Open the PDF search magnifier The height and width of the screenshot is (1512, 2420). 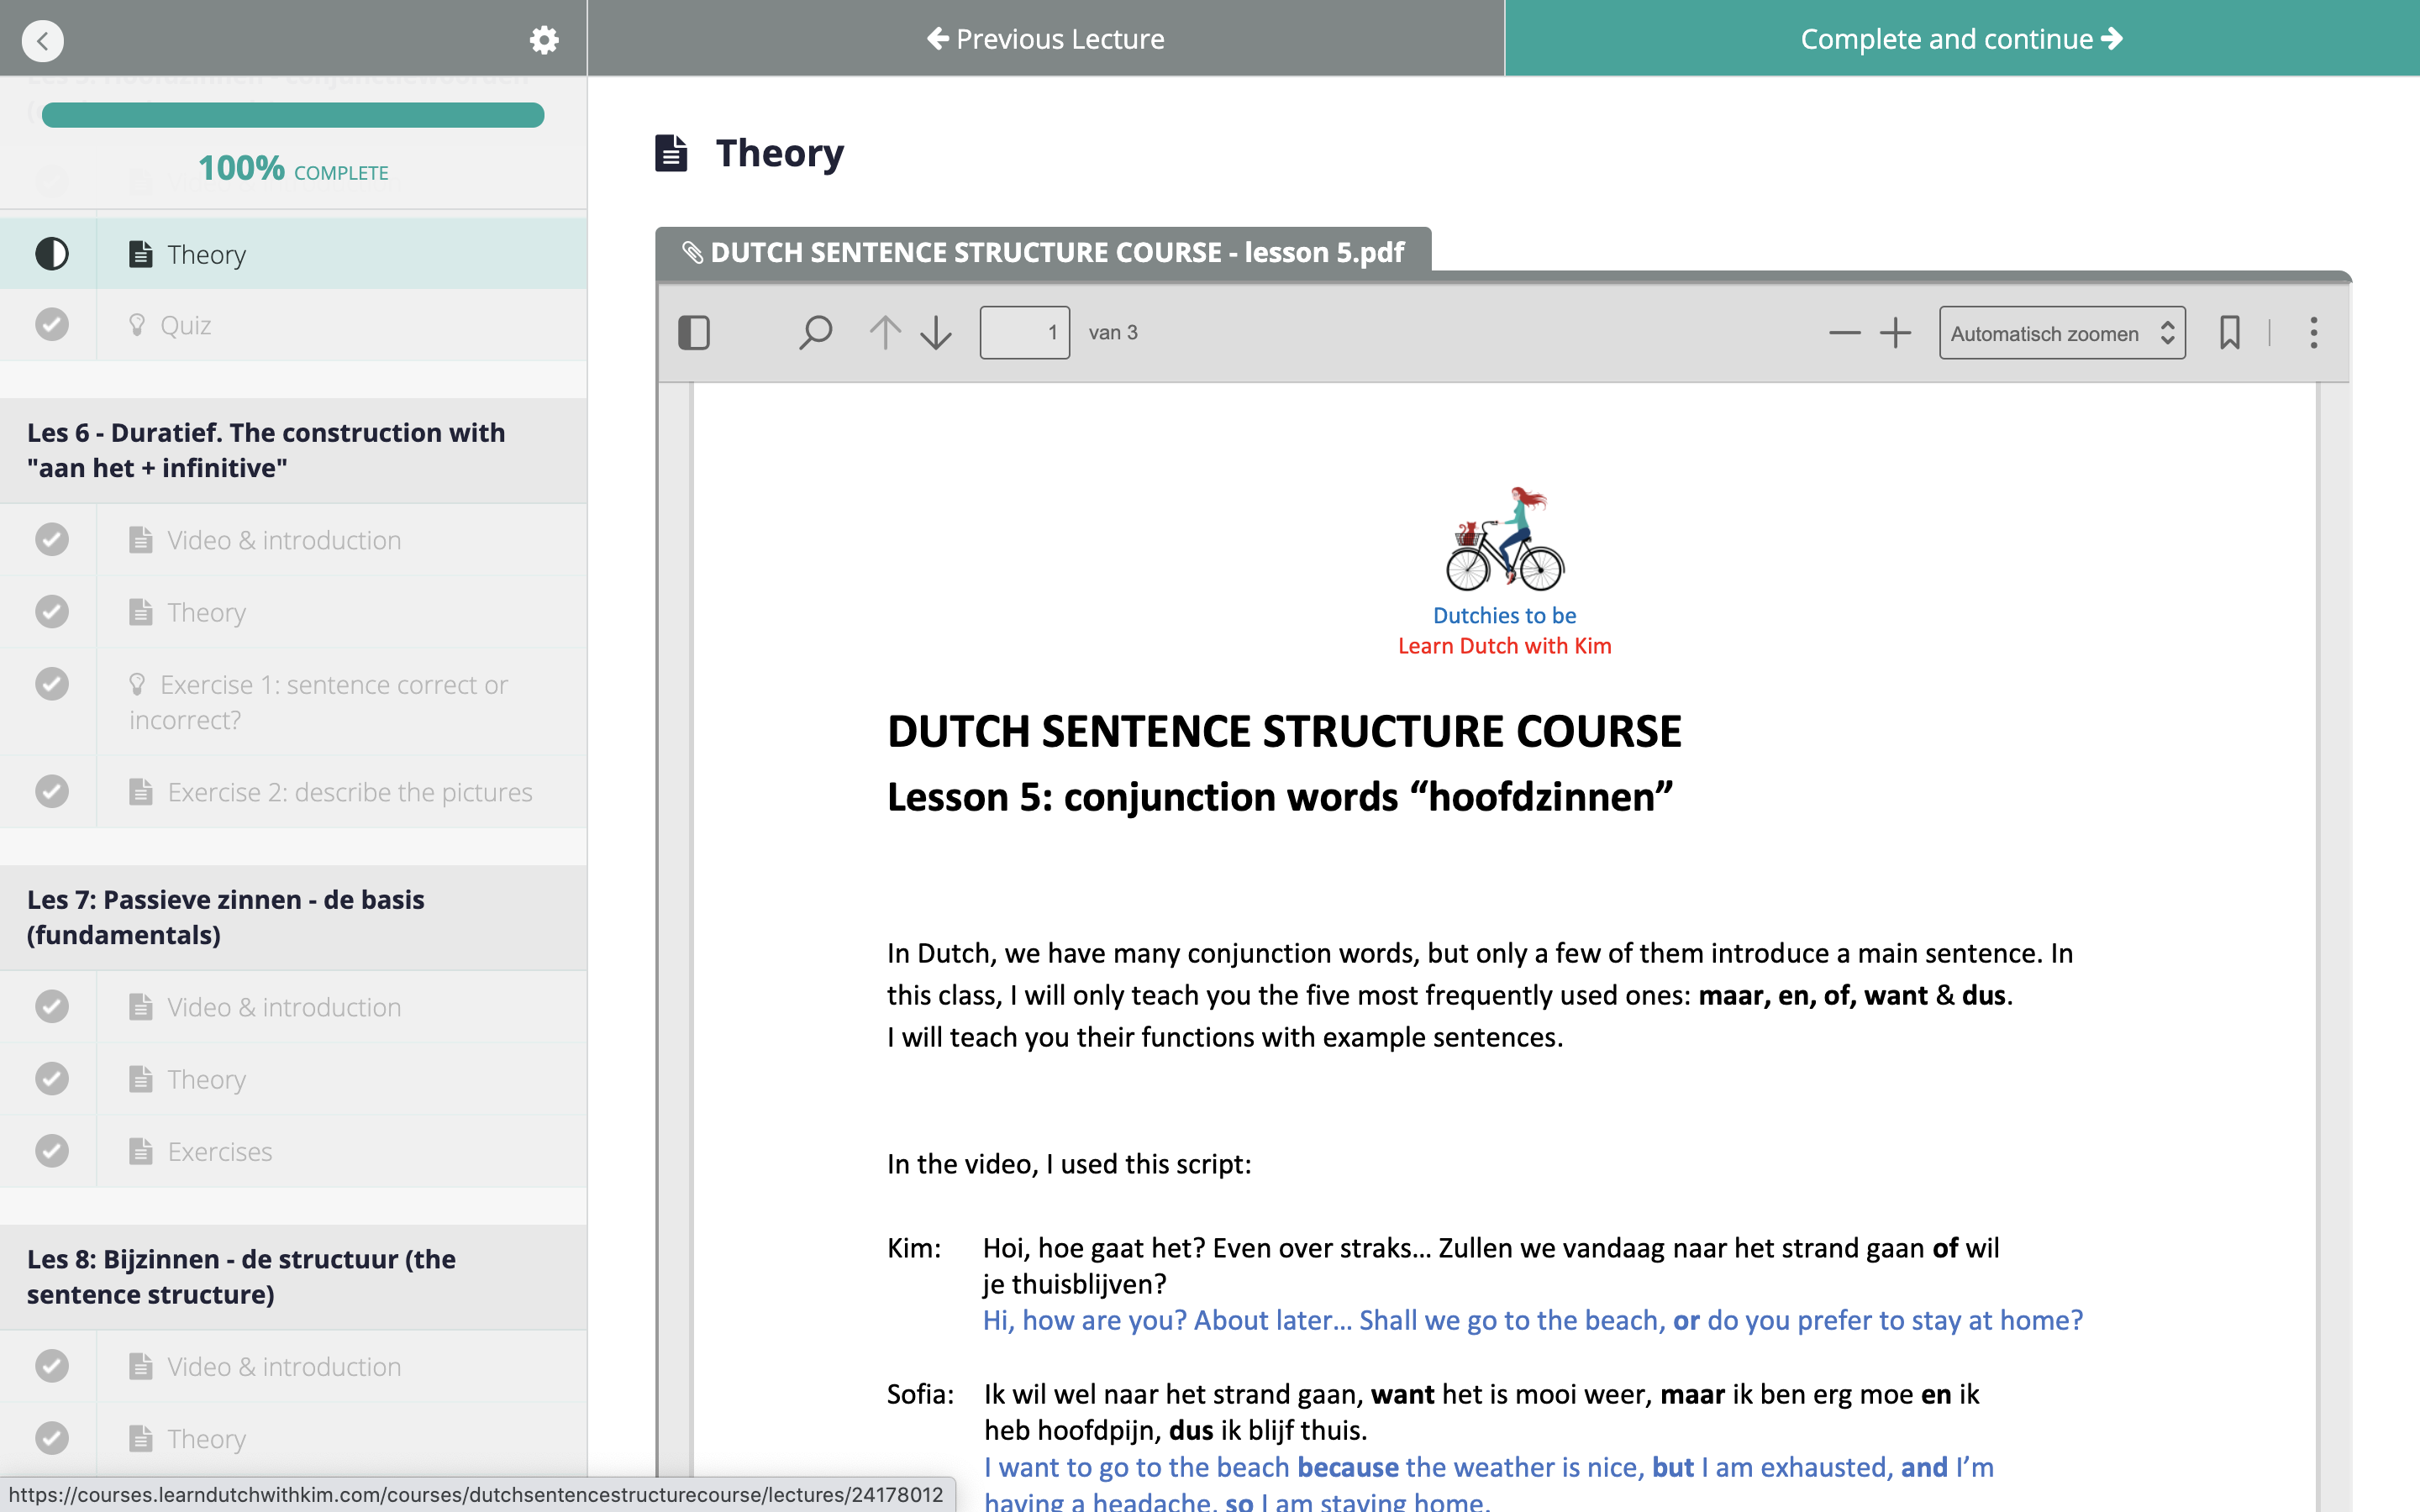pyautogui.click(x=815, y=333)
